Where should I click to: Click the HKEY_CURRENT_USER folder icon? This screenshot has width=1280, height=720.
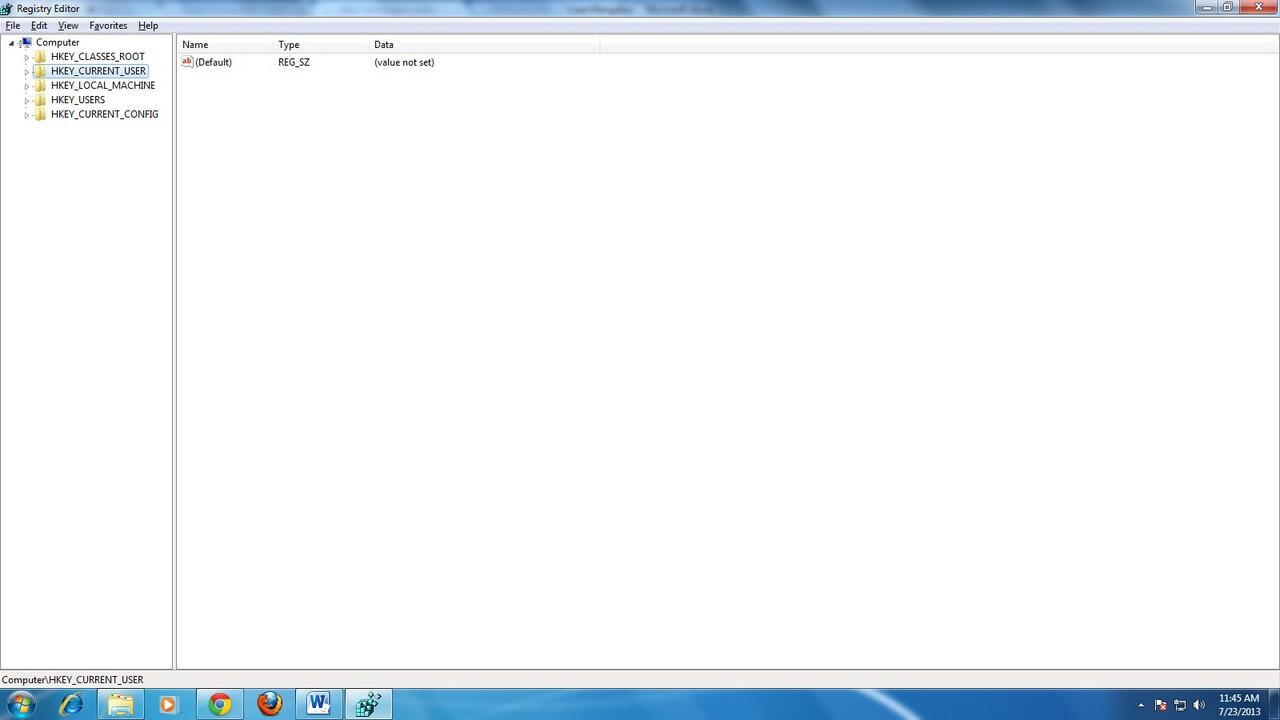pos(40,71)
